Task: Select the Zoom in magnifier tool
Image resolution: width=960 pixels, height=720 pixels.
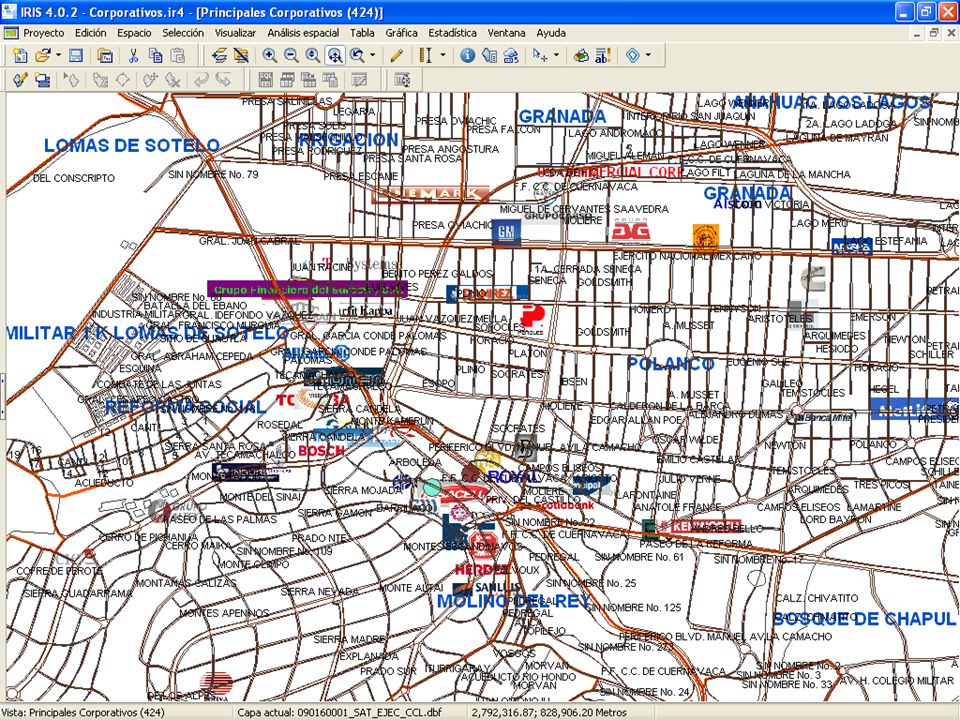Action: click(269, 56)
